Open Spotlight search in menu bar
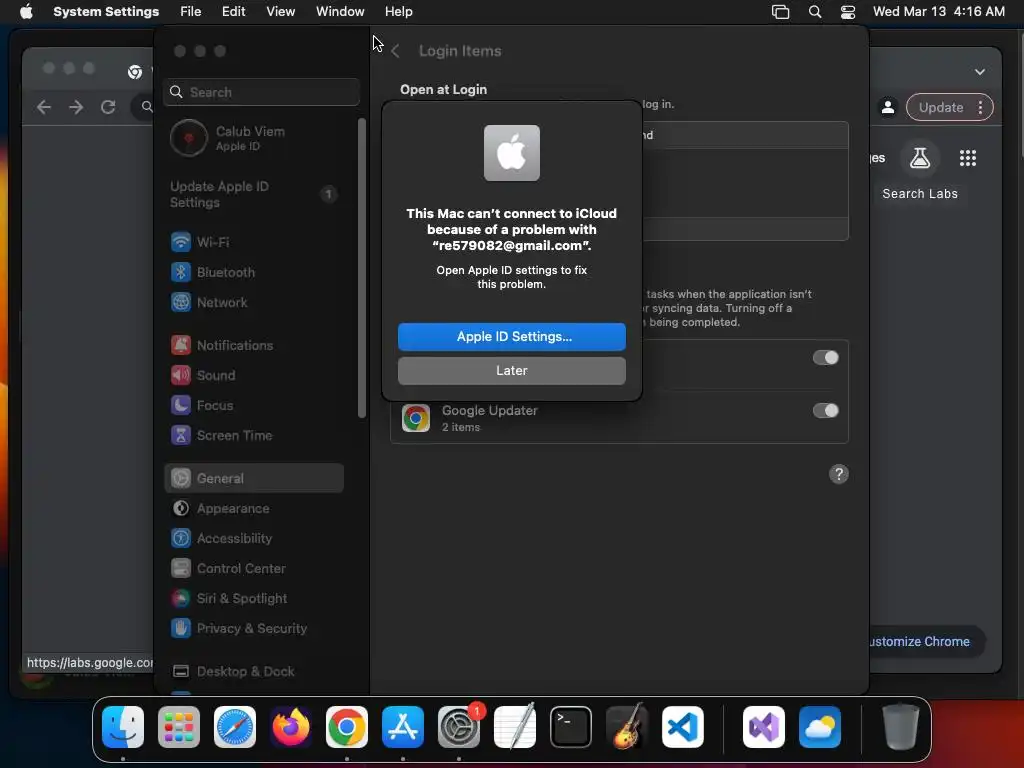The height and width of the screenshot is (768, 1024). pyautogui.click(x=814, y=12)
